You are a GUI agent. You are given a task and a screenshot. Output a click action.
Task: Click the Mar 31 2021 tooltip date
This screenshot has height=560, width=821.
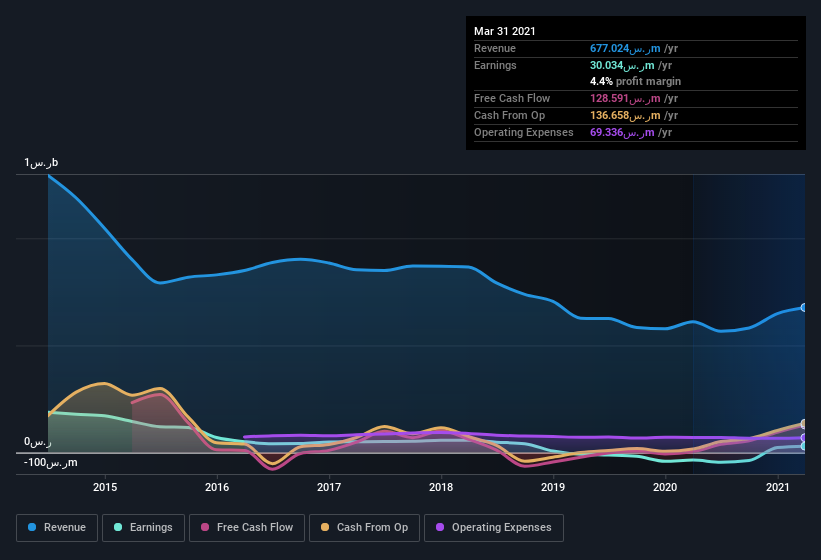click(505, 31)
